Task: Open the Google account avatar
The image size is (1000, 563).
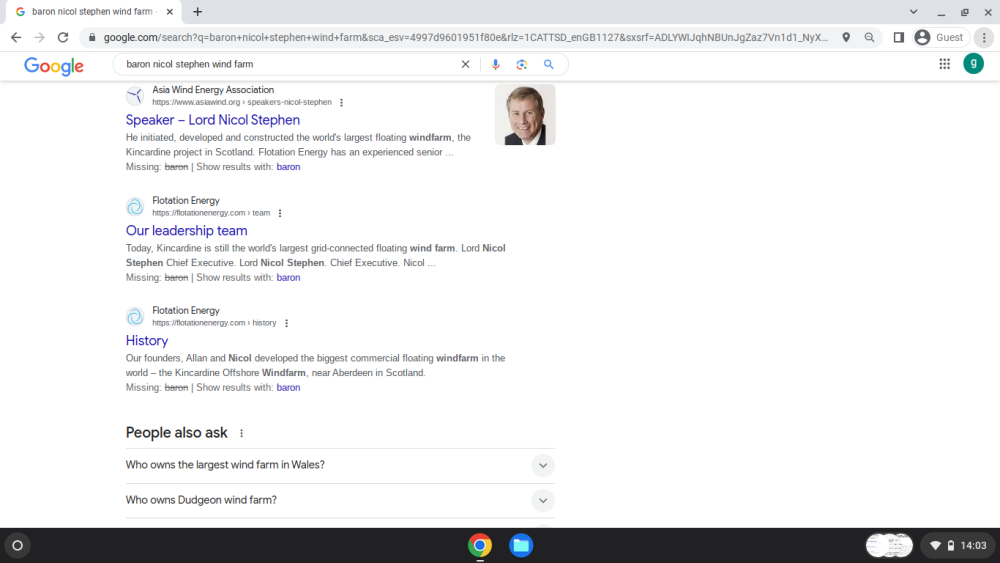Action: 973,64
